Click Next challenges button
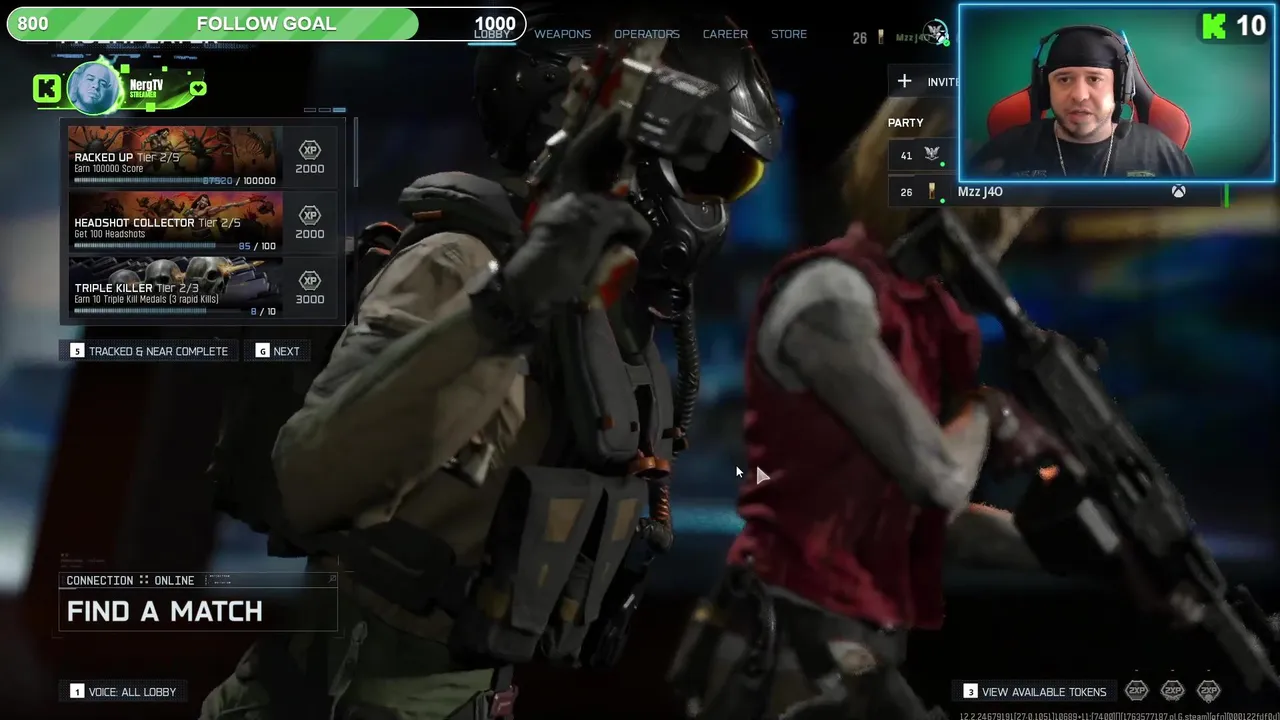 point(278,351)
